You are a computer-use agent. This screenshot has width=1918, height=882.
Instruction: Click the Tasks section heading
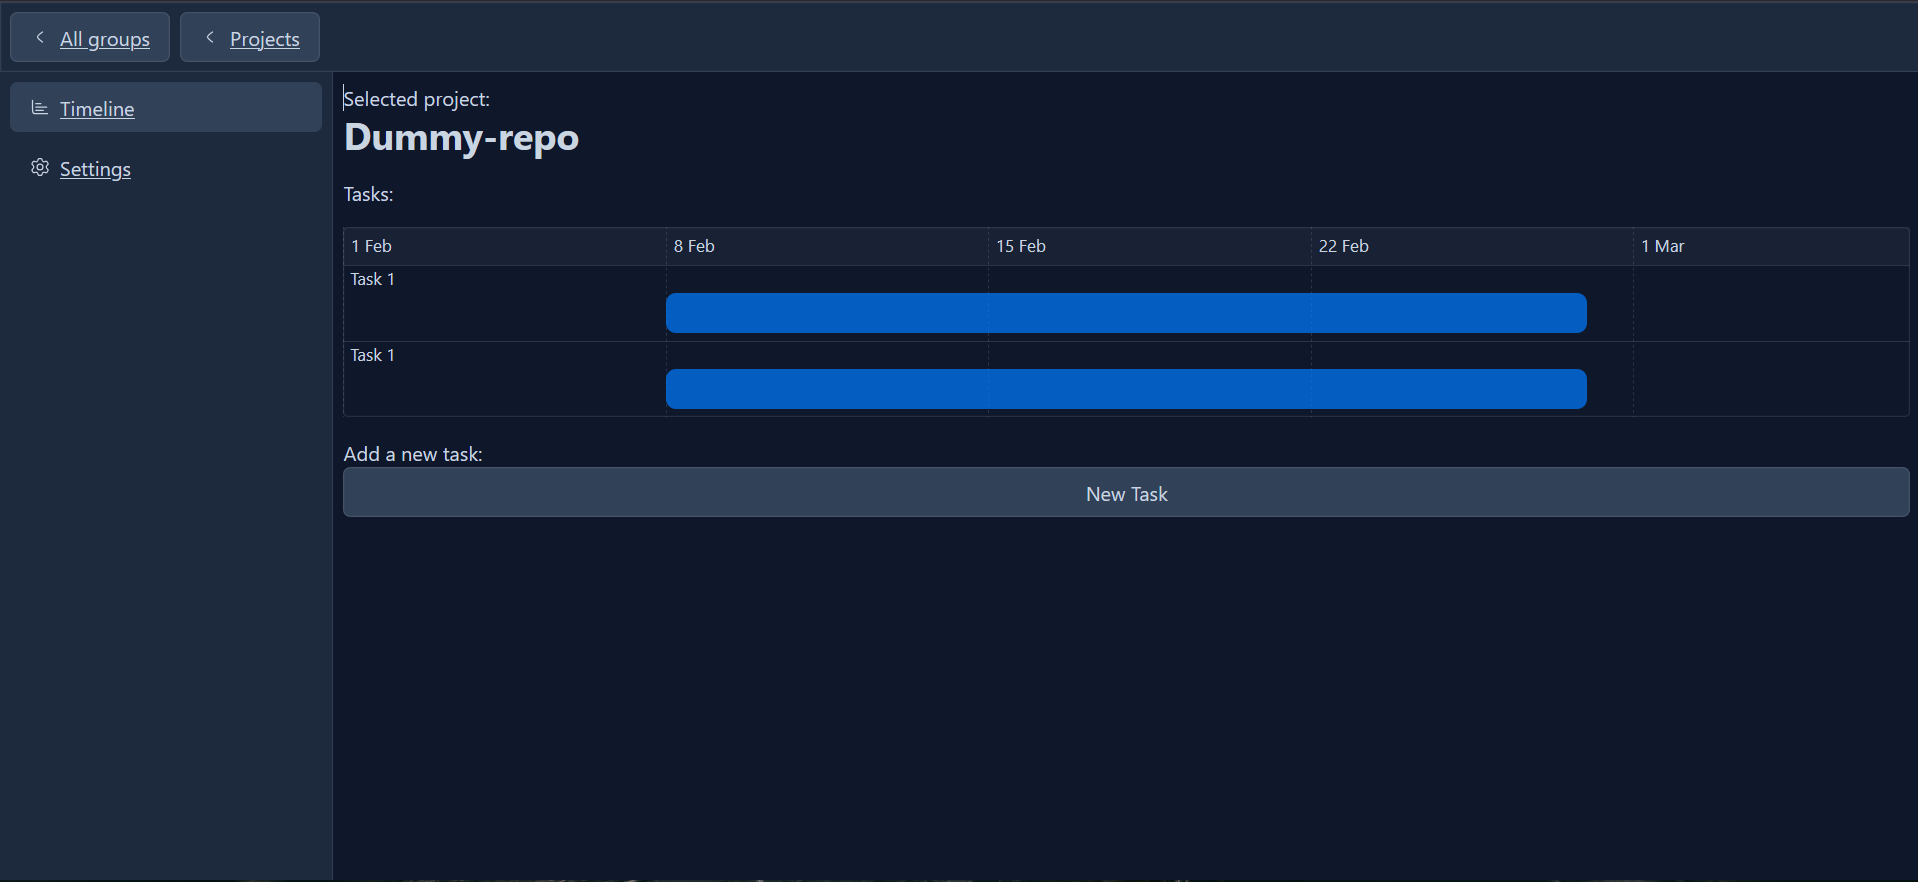click(x=368, y=194)
